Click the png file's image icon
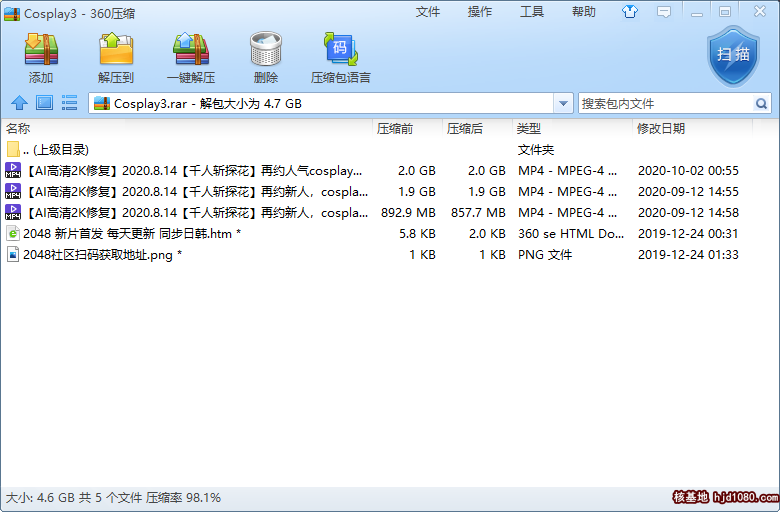The image size is (780, 512). coord(13,254)
